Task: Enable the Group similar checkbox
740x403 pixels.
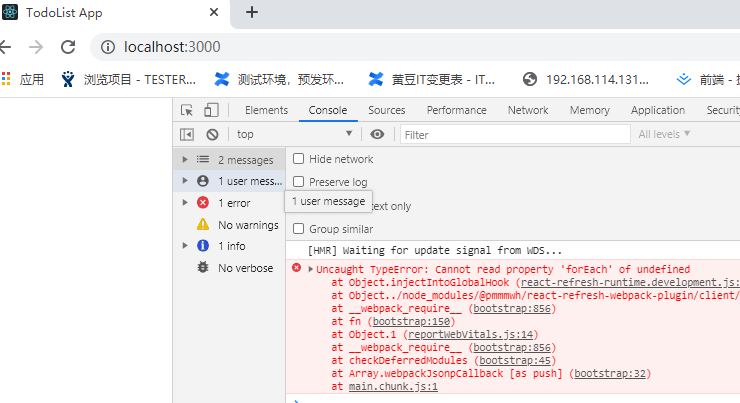Action: click(x=298, y=229)
